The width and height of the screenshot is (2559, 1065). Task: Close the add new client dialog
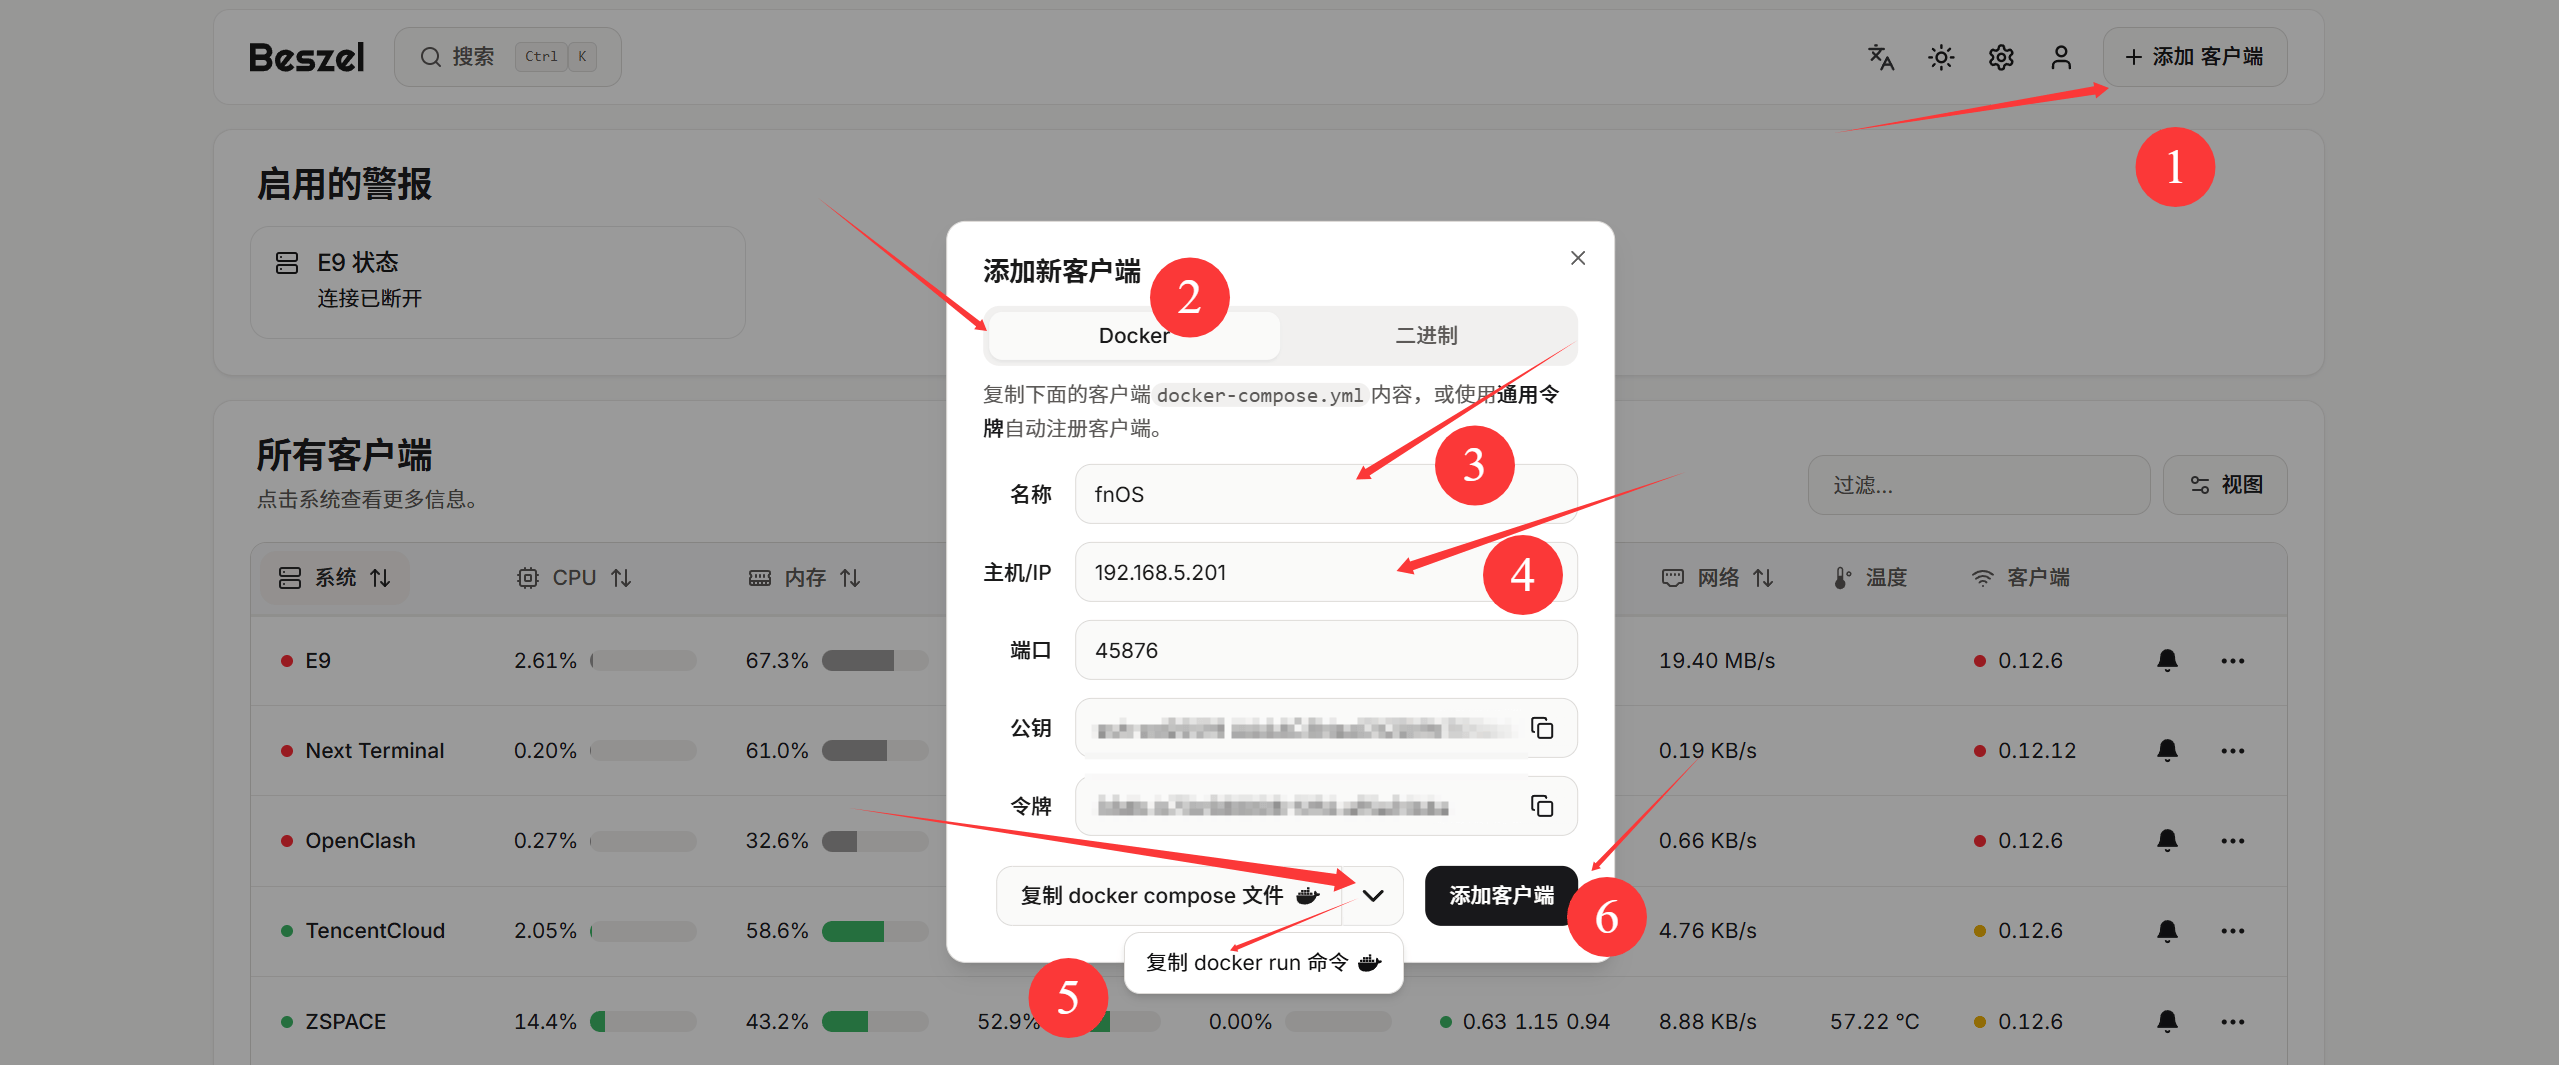[1578, 258]
